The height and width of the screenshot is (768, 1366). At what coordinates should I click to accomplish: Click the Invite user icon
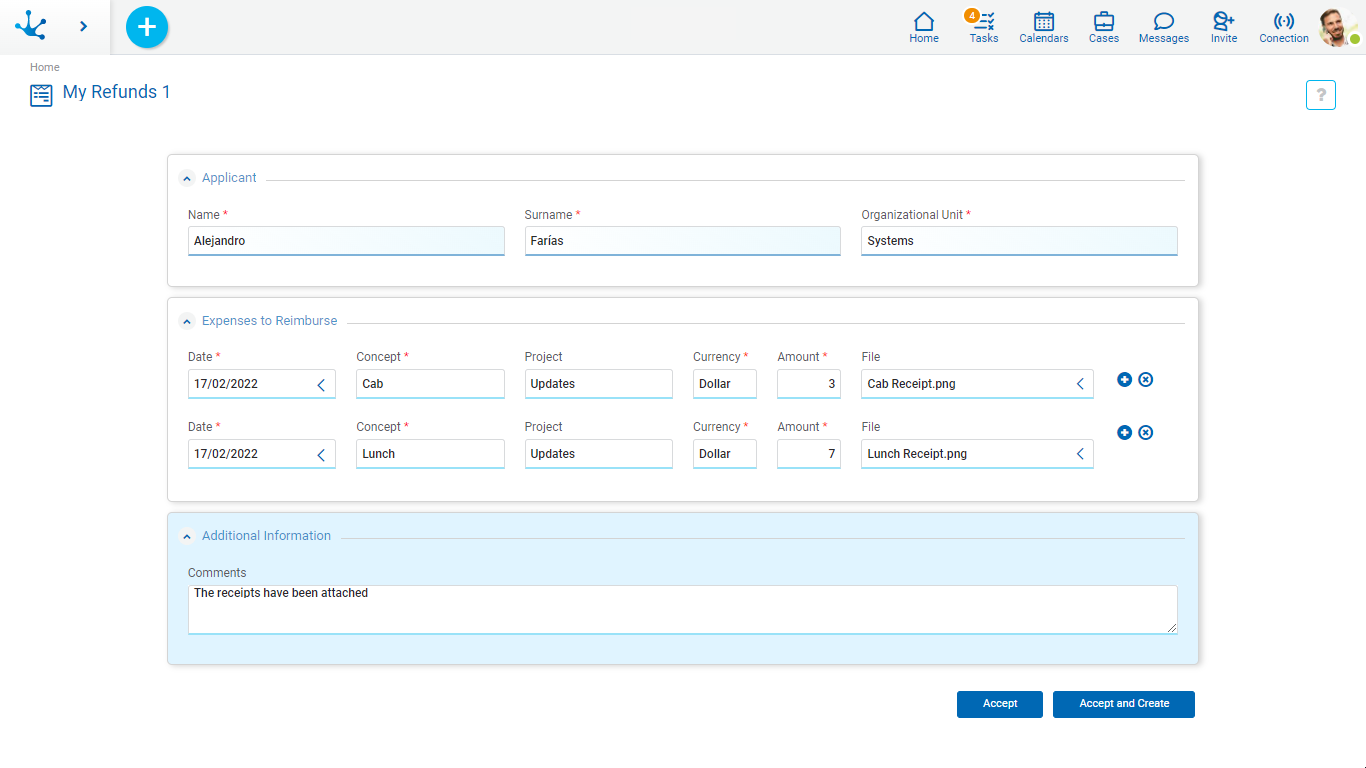click(x=1223, y=27)
